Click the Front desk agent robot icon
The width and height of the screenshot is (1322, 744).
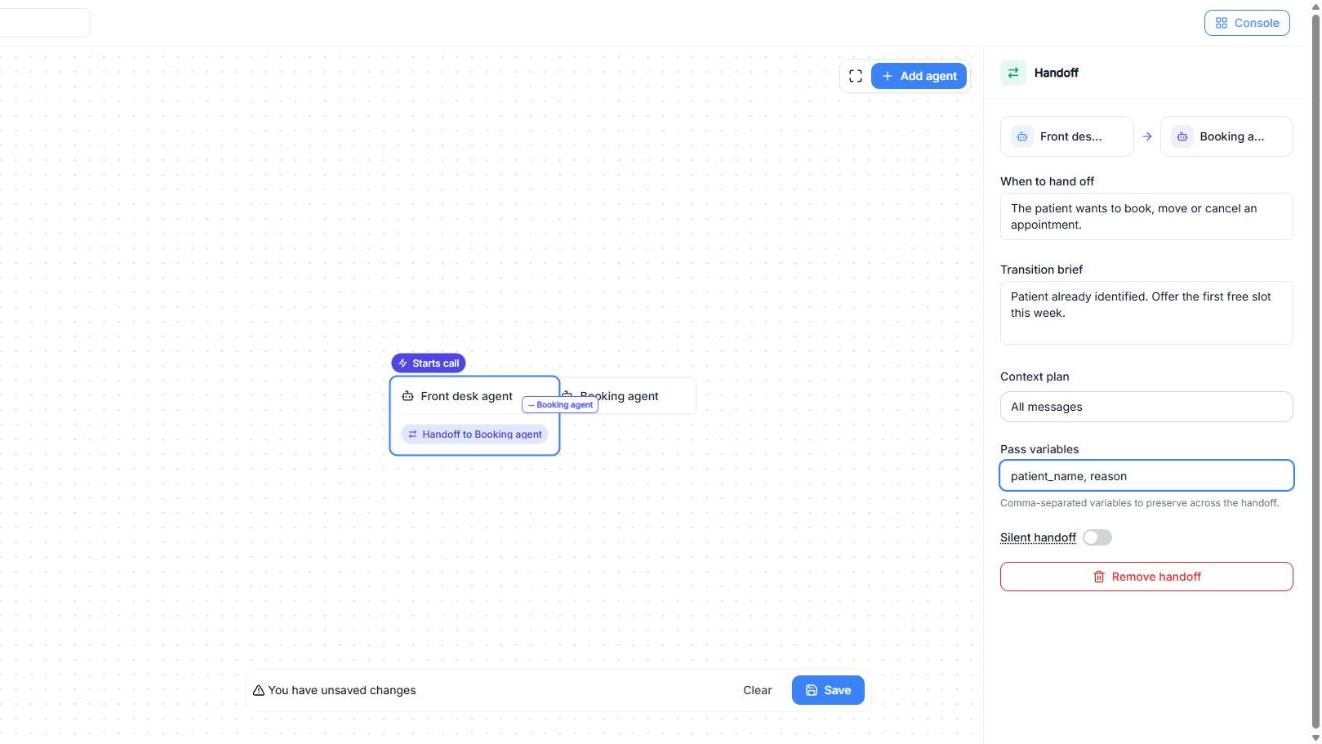coord(408,396)
